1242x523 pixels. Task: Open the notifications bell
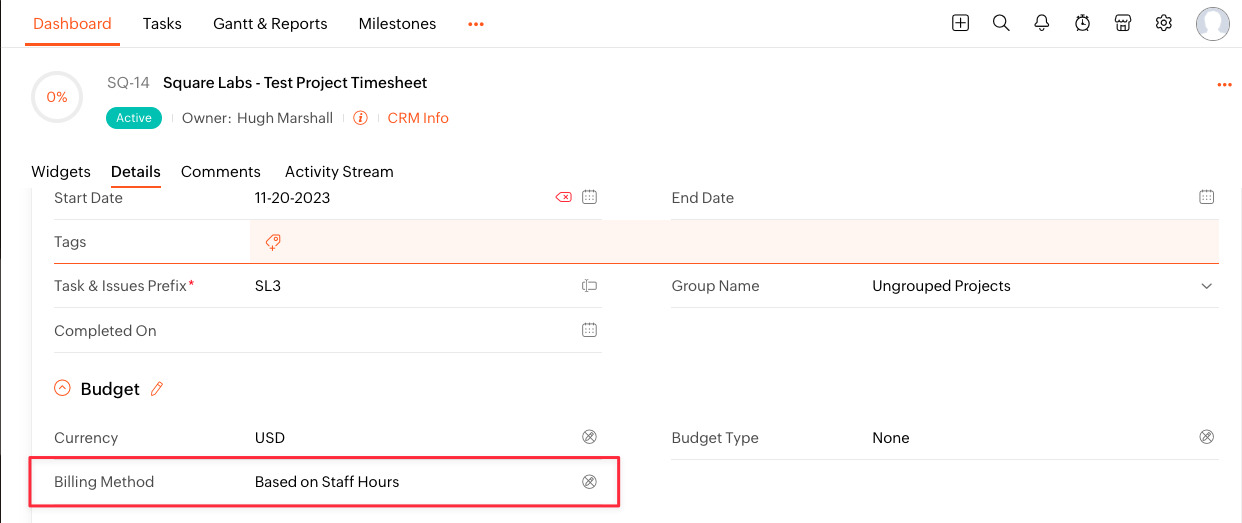[1042, 23]
